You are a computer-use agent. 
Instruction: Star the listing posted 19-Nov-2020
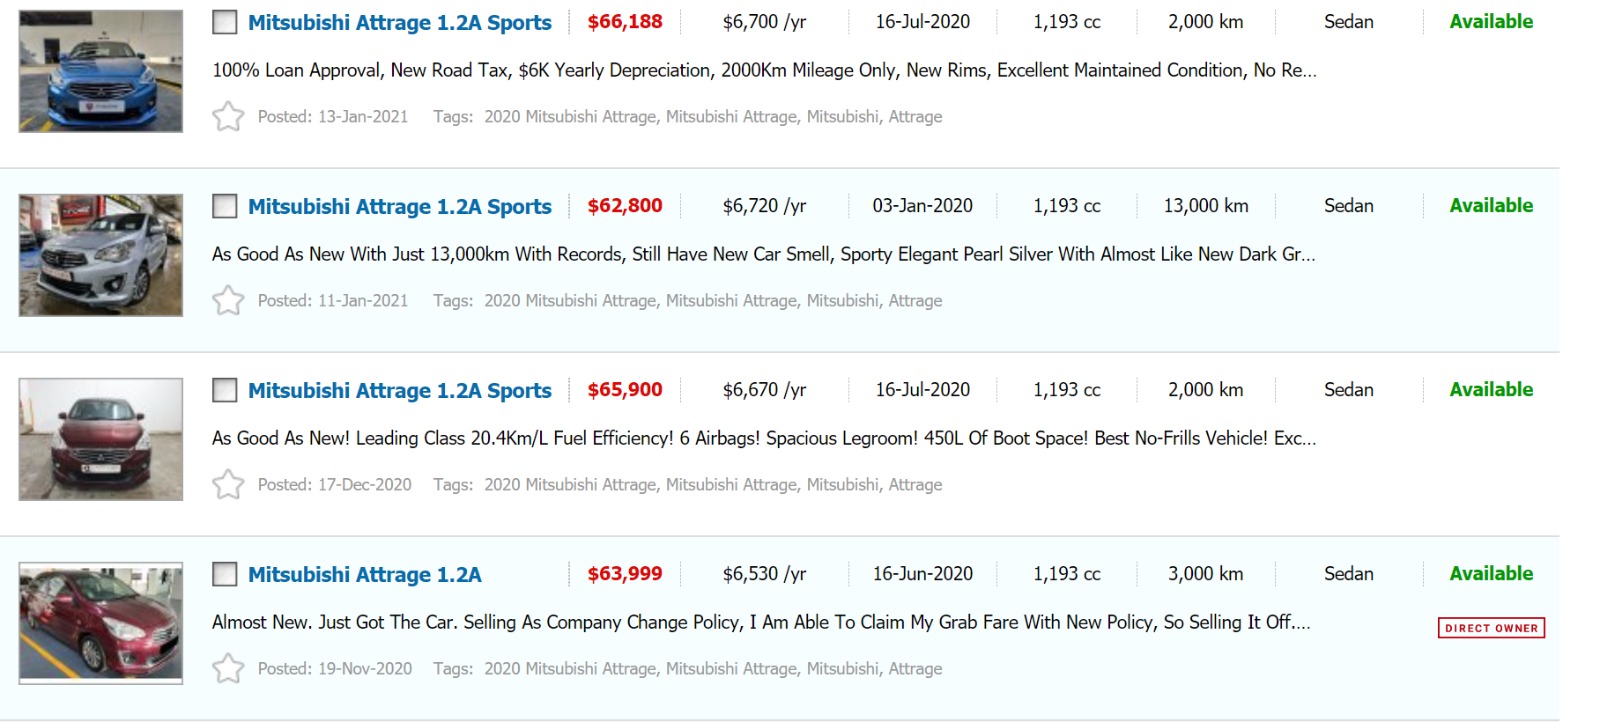pyautogui.click(x=228, y=669)
